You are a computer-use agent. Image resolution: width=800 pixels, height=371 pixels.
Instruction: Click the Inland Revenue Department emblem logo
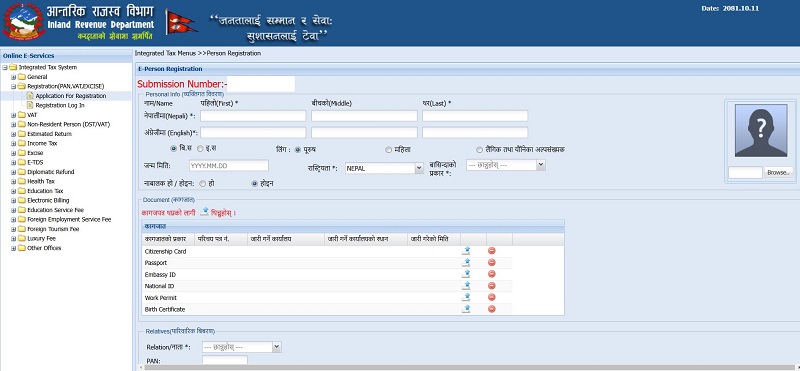tap(23, 21)
